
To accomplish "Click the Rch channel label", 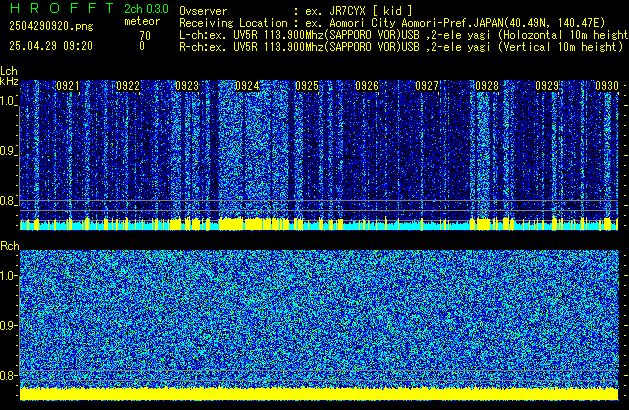I will 10,246.
